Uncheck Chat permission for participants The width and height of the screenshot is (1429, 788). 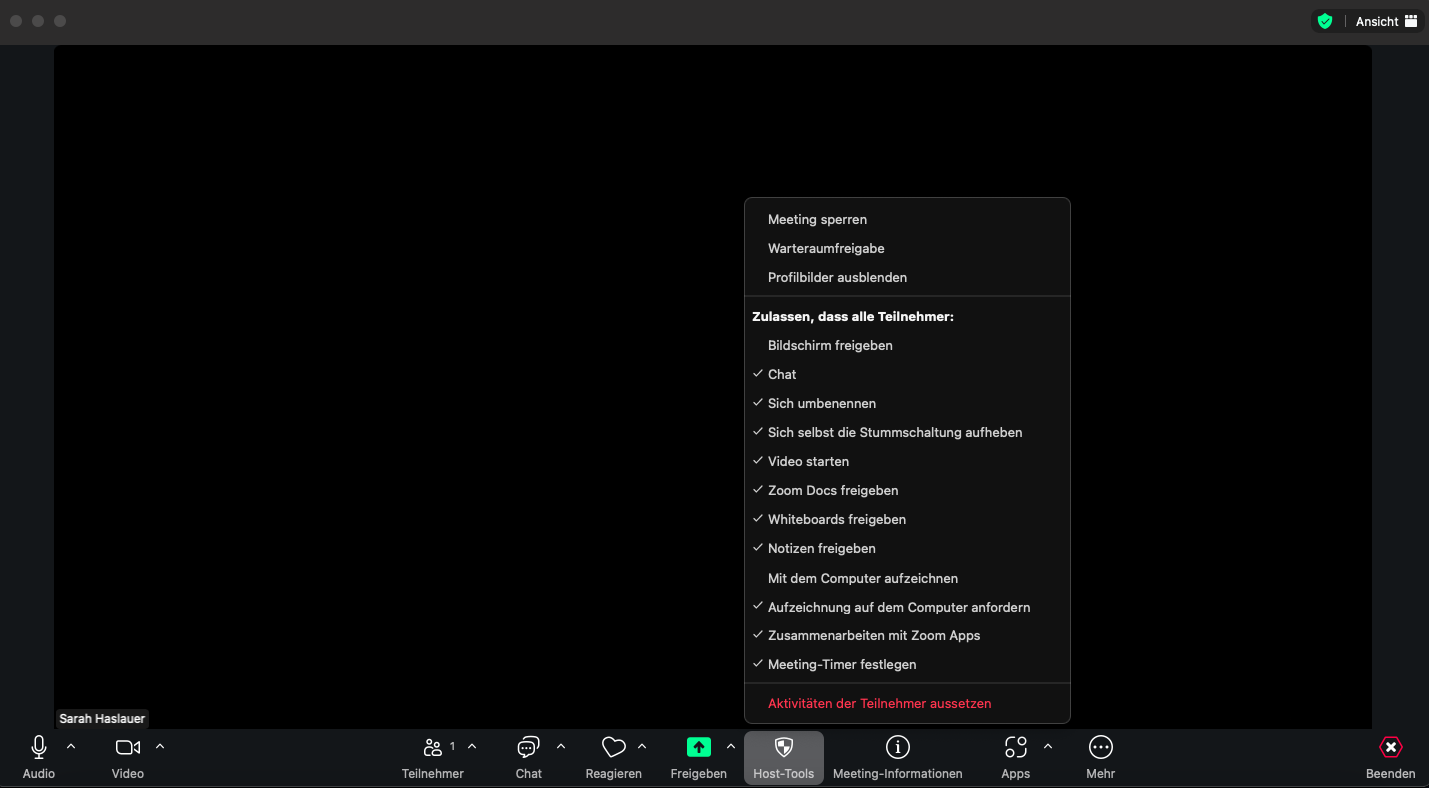[x=782, y=374]
